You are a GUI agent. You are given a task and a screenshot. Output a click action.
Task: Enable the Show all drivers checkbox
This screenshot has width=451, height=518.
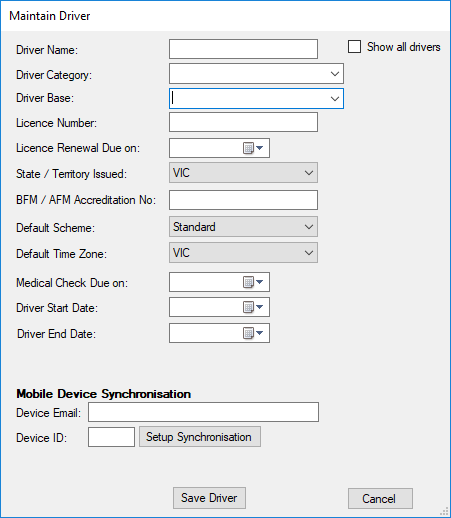tap(354, 47)
